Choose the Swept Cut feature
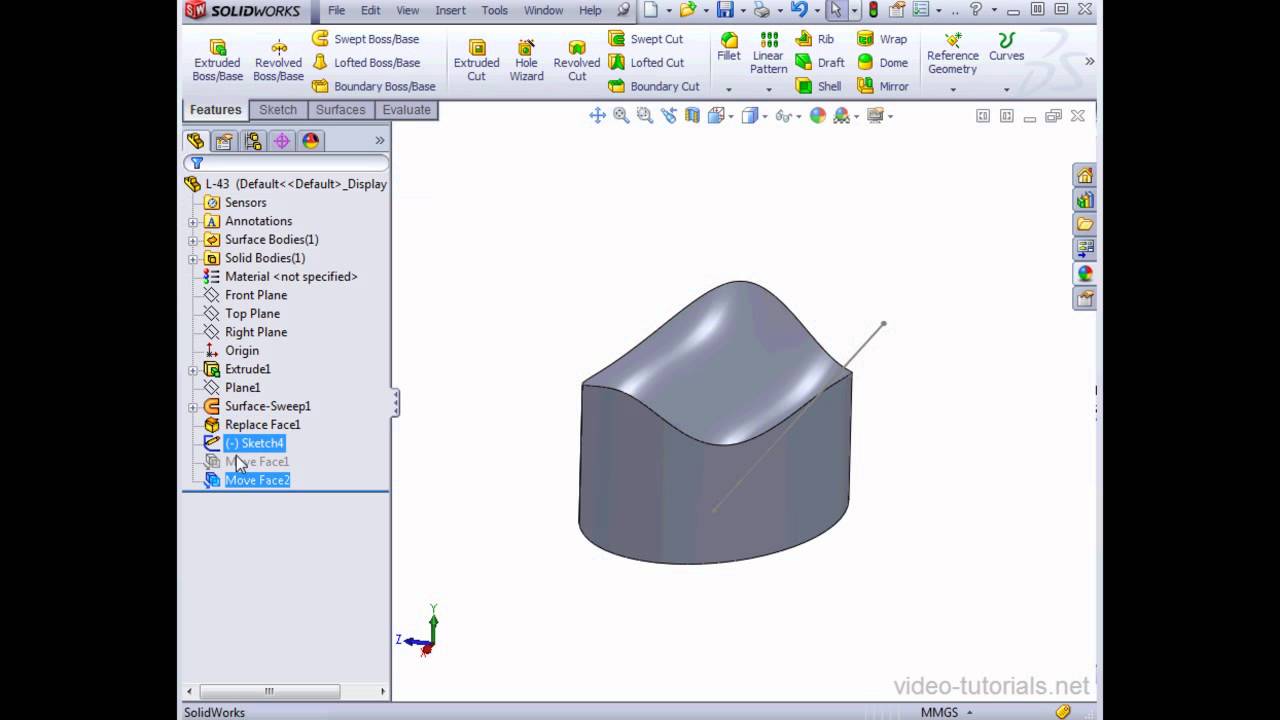The height and width of the screenshot is (720, 1280). 645,39
